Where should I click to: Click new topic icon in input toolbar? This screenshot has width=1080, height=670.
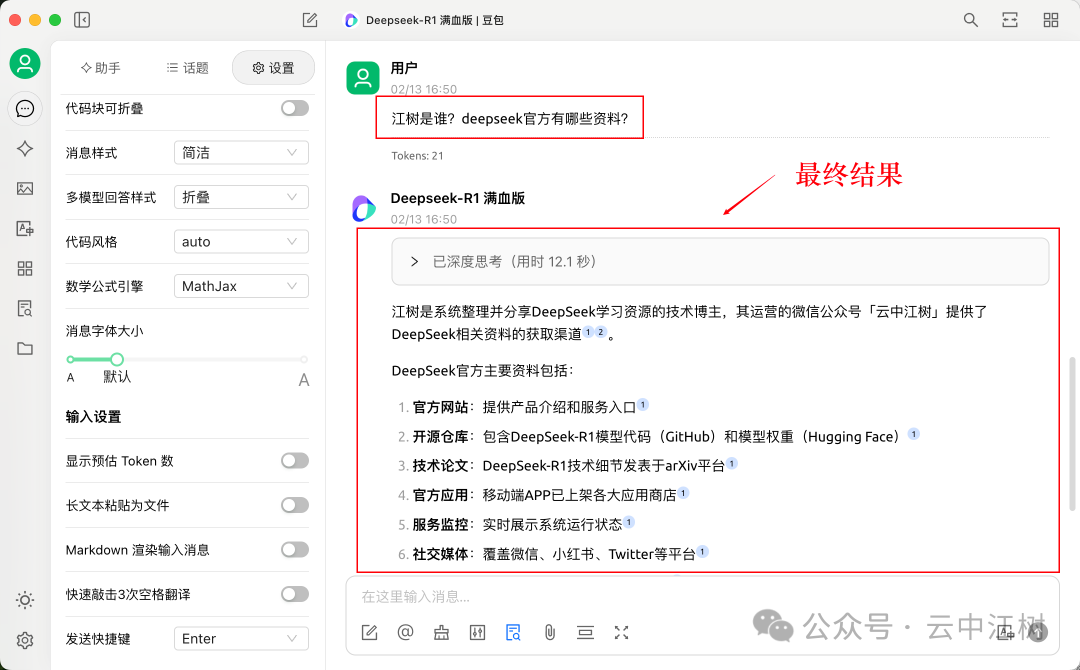pyautogui.click(x=369, y=632)
